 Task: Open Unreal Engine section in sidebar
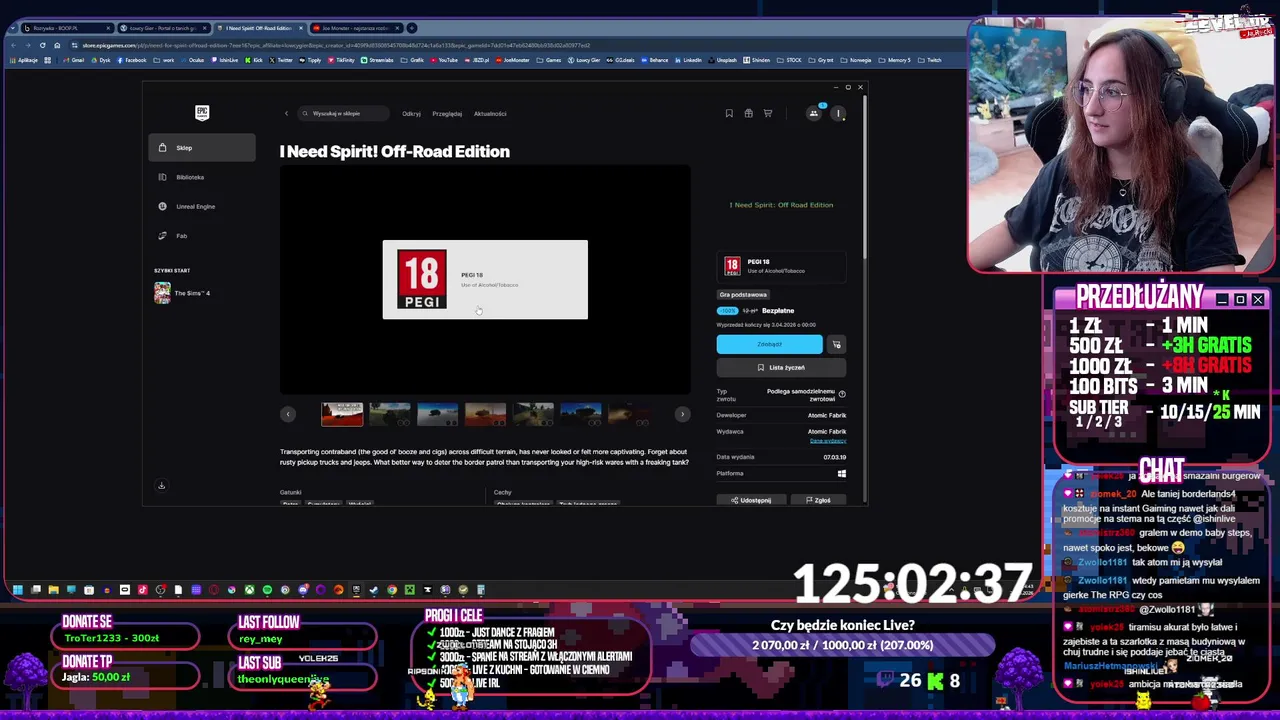[202, 206]
